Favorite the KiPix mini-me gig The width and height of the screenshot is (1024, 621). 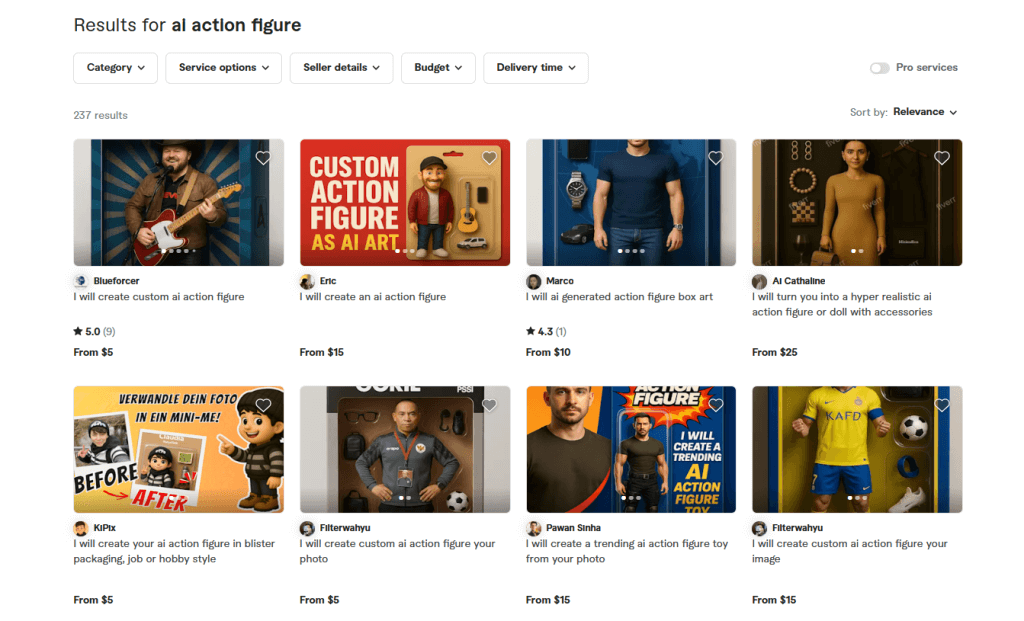point(263,405)
